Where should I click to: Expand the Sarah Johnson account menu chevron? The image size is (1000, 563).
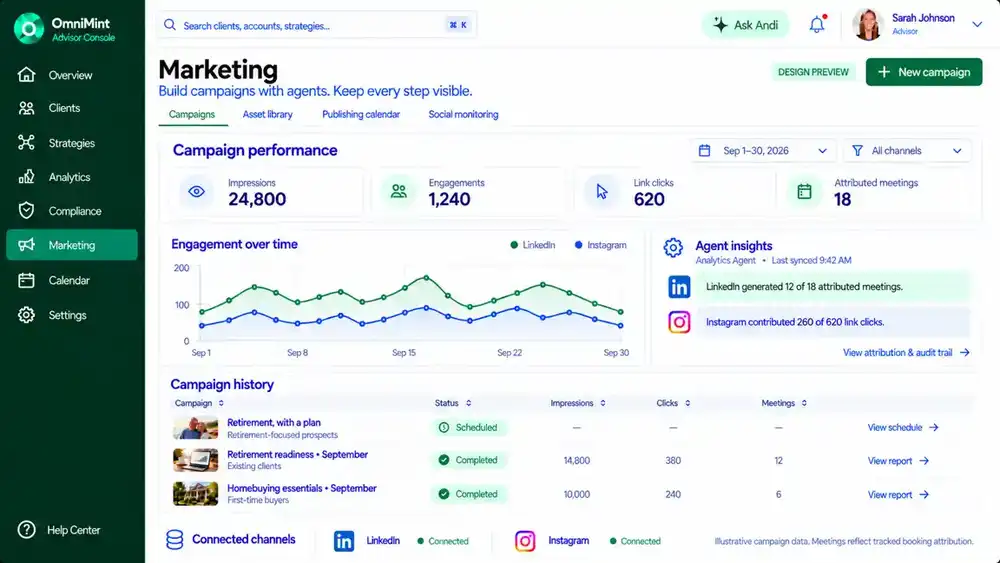tap(977, 25)
